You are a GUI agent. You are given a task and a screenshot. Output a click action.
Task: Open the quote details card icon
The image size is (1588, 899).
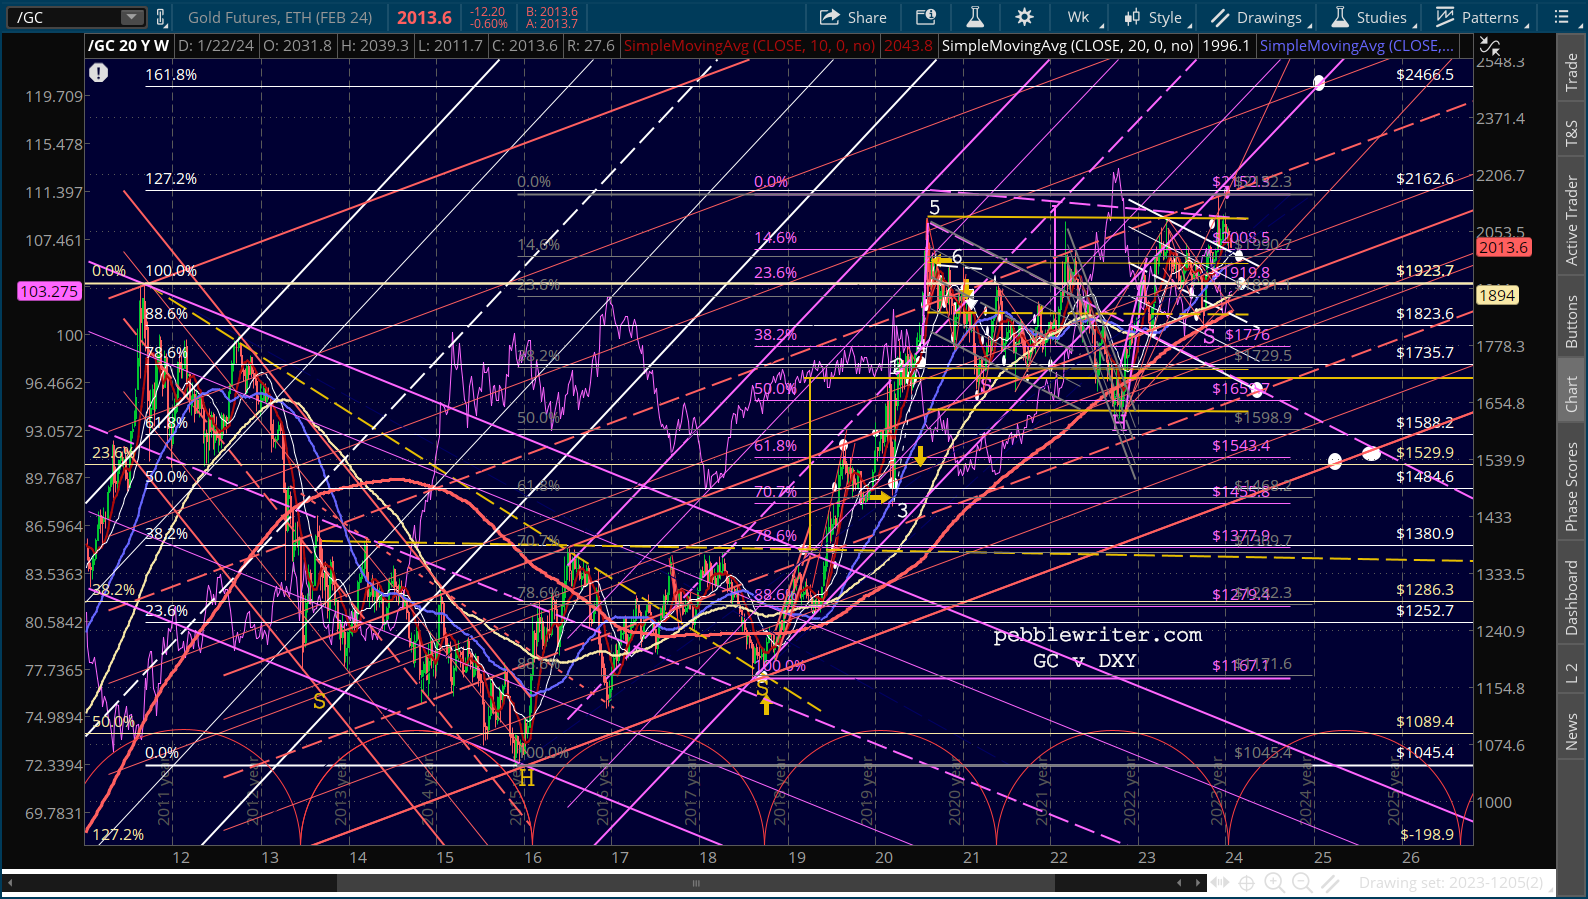pos(926,17)
